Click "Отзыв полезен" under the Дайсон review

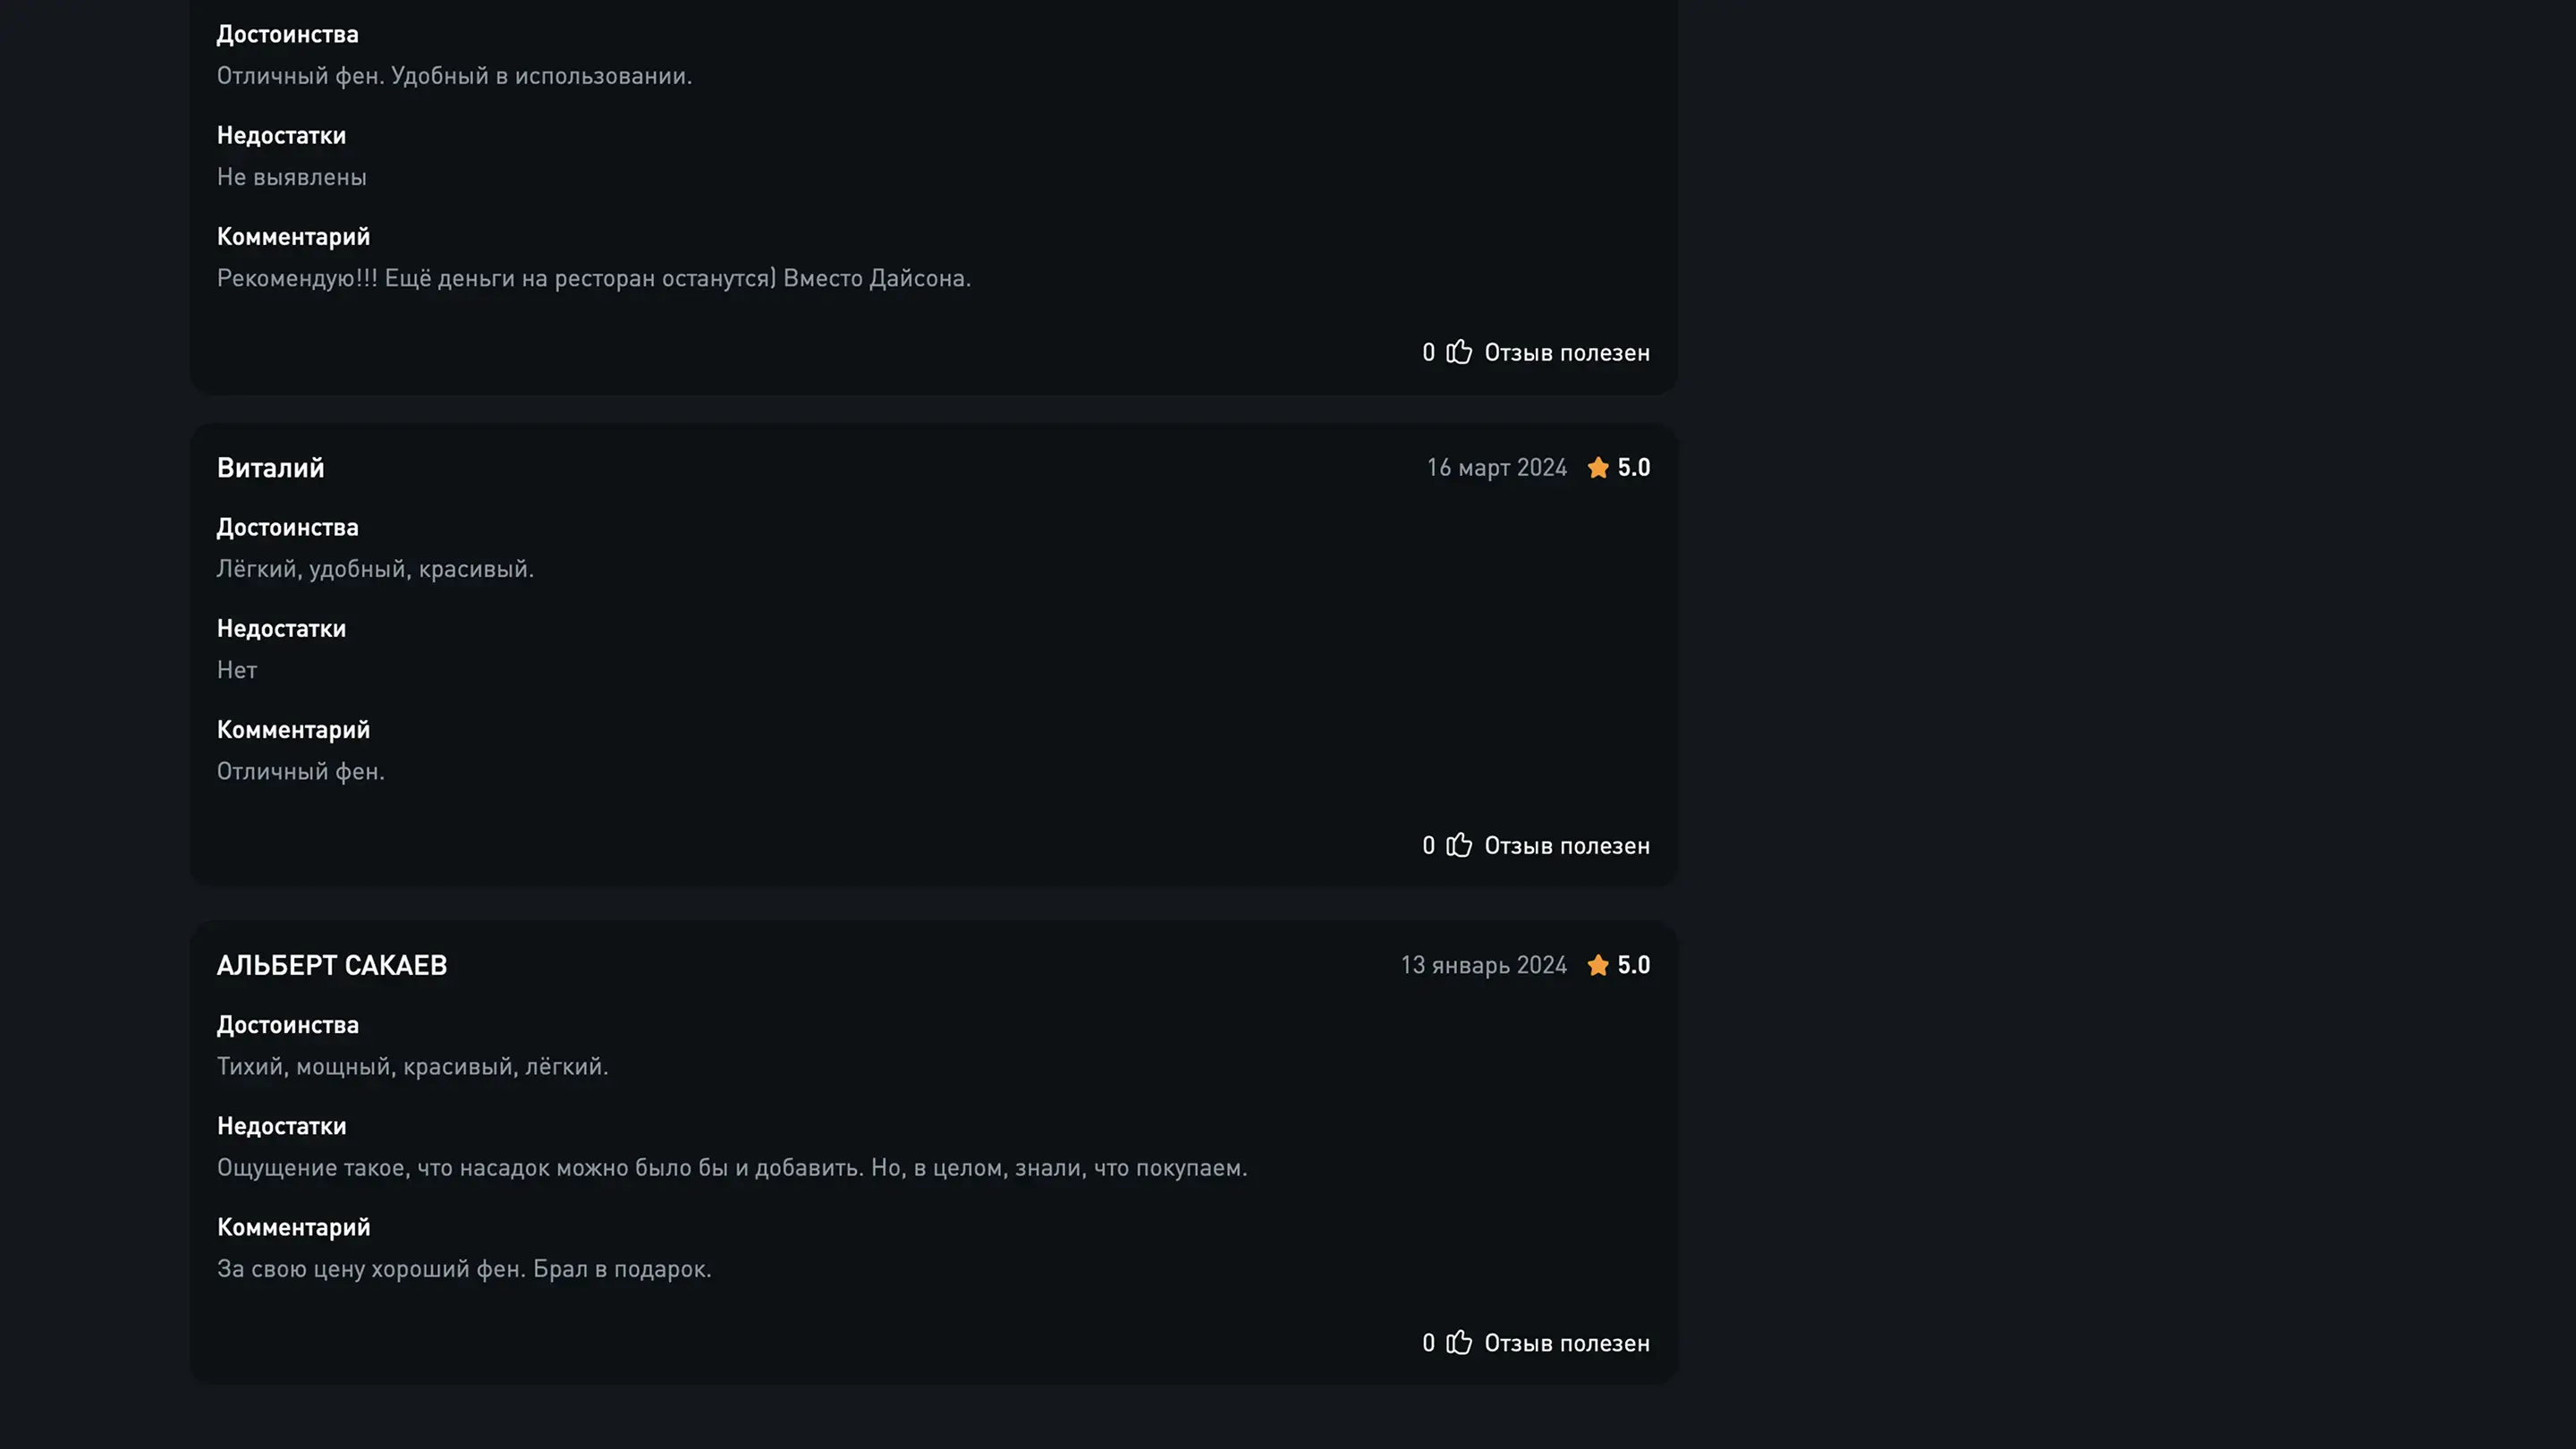pos(1566,353)
